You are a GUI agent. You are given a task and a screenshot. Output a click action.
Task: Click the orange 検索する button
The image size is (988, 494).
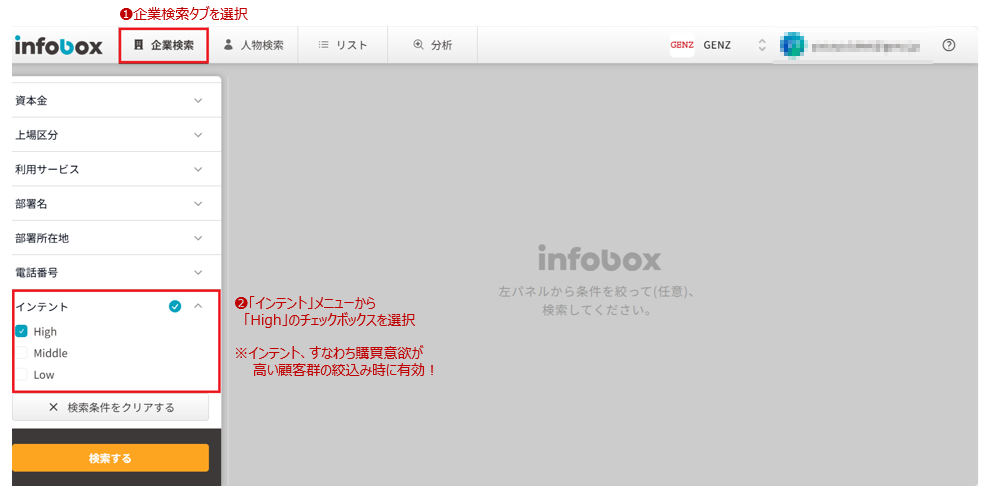(x=111, y=458)
